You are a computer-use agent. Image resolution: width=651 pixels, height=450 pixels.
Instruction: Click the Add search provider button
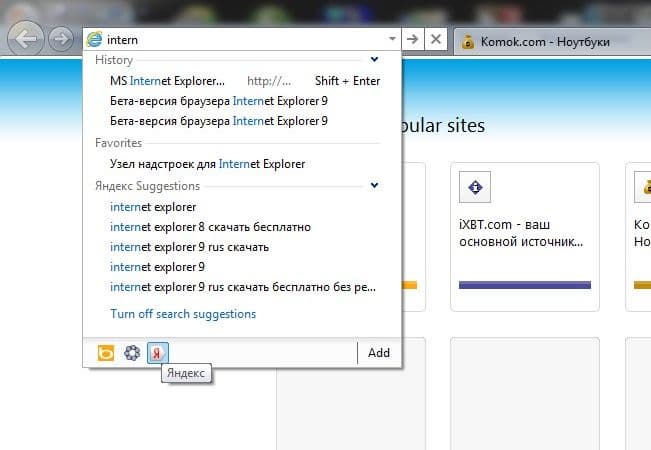[379, 353]
